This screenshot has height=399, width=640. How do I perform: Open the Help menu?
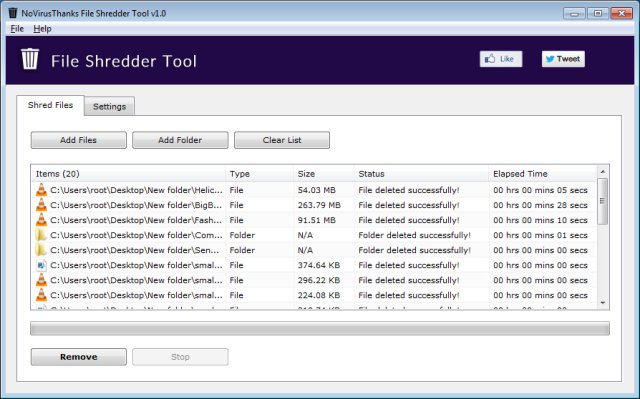(x=42, y=29)
